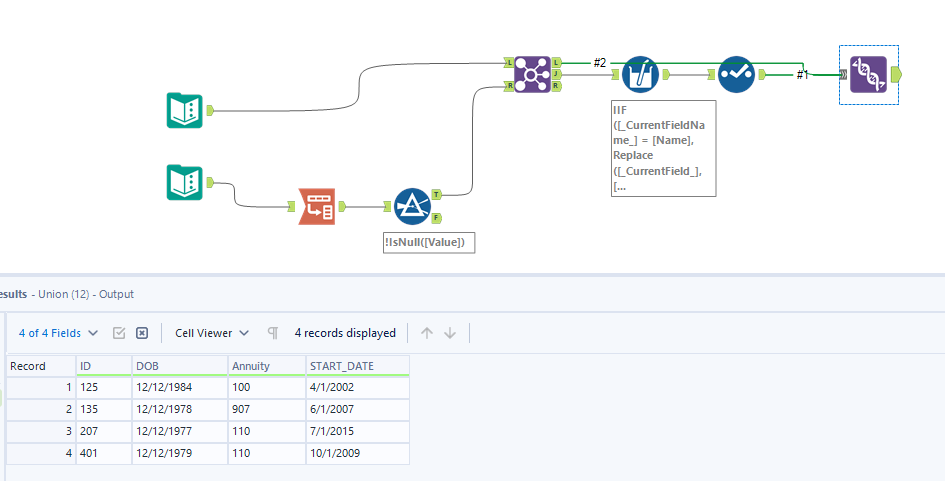This screenshot has width=945, height=481.
Task: Click the Filter tool's F output anchor
Action: tap(437, 217)
